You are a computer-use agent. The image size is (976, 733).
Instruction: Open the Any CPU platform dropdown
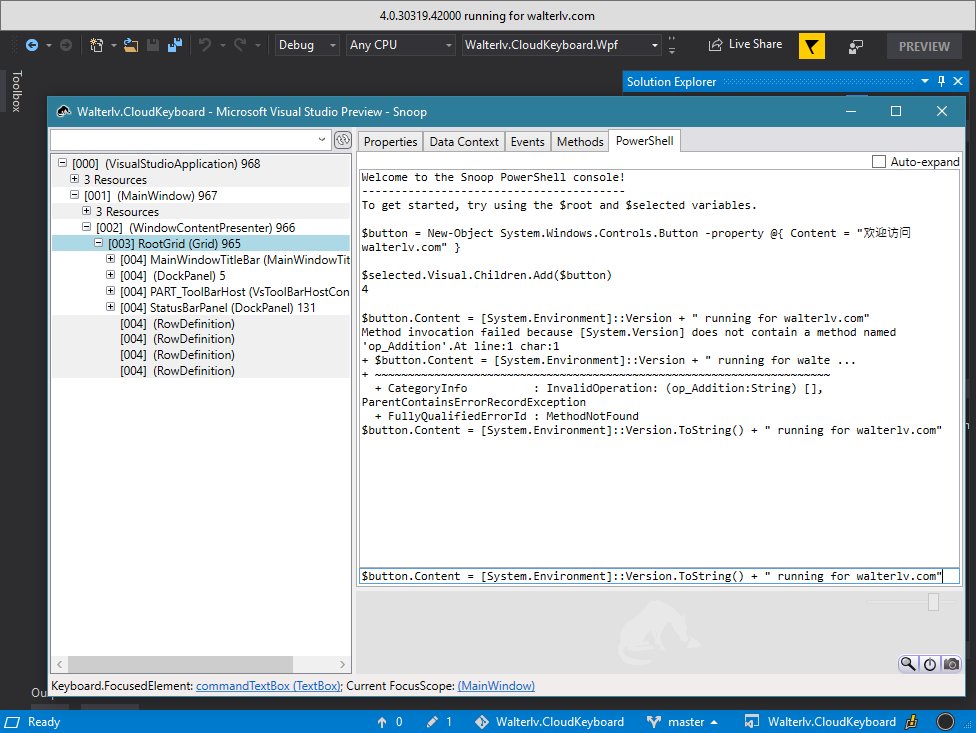click(x=400, y=45)
